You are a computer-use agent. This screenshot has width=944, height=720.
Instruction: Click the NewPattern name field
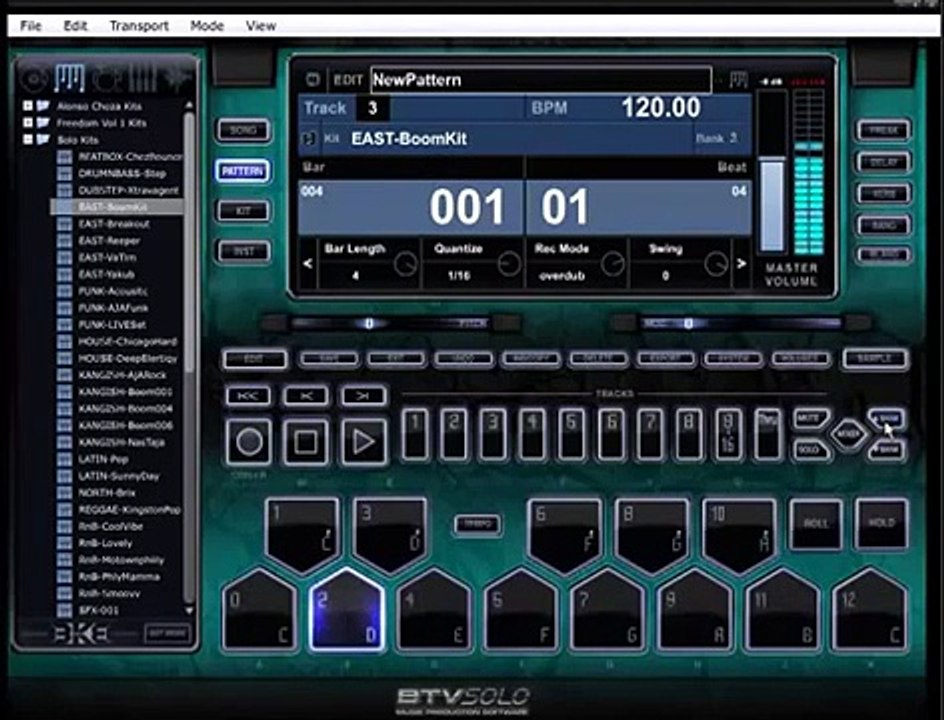click(x=541, y=80)
